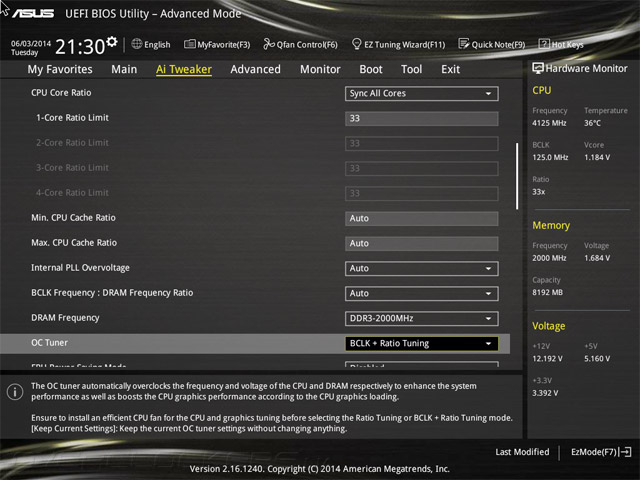Click CPU frequency value 4125 MHz
The width and height of the screenshot is (640, 480).
point(549,123)
